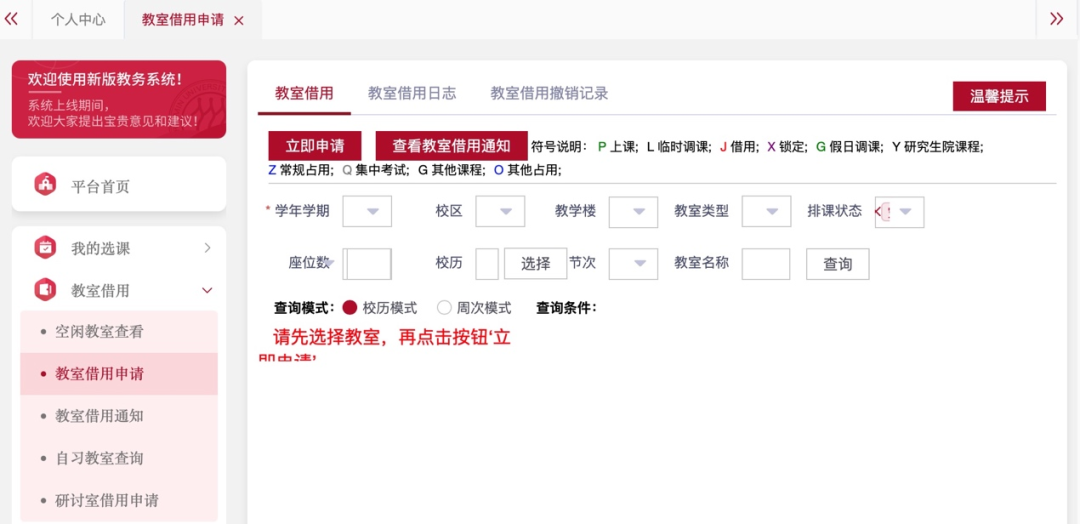Viewport: 1080px width, 524px height.
Task: Click the 平台首页 home icon
Action: 45,185
